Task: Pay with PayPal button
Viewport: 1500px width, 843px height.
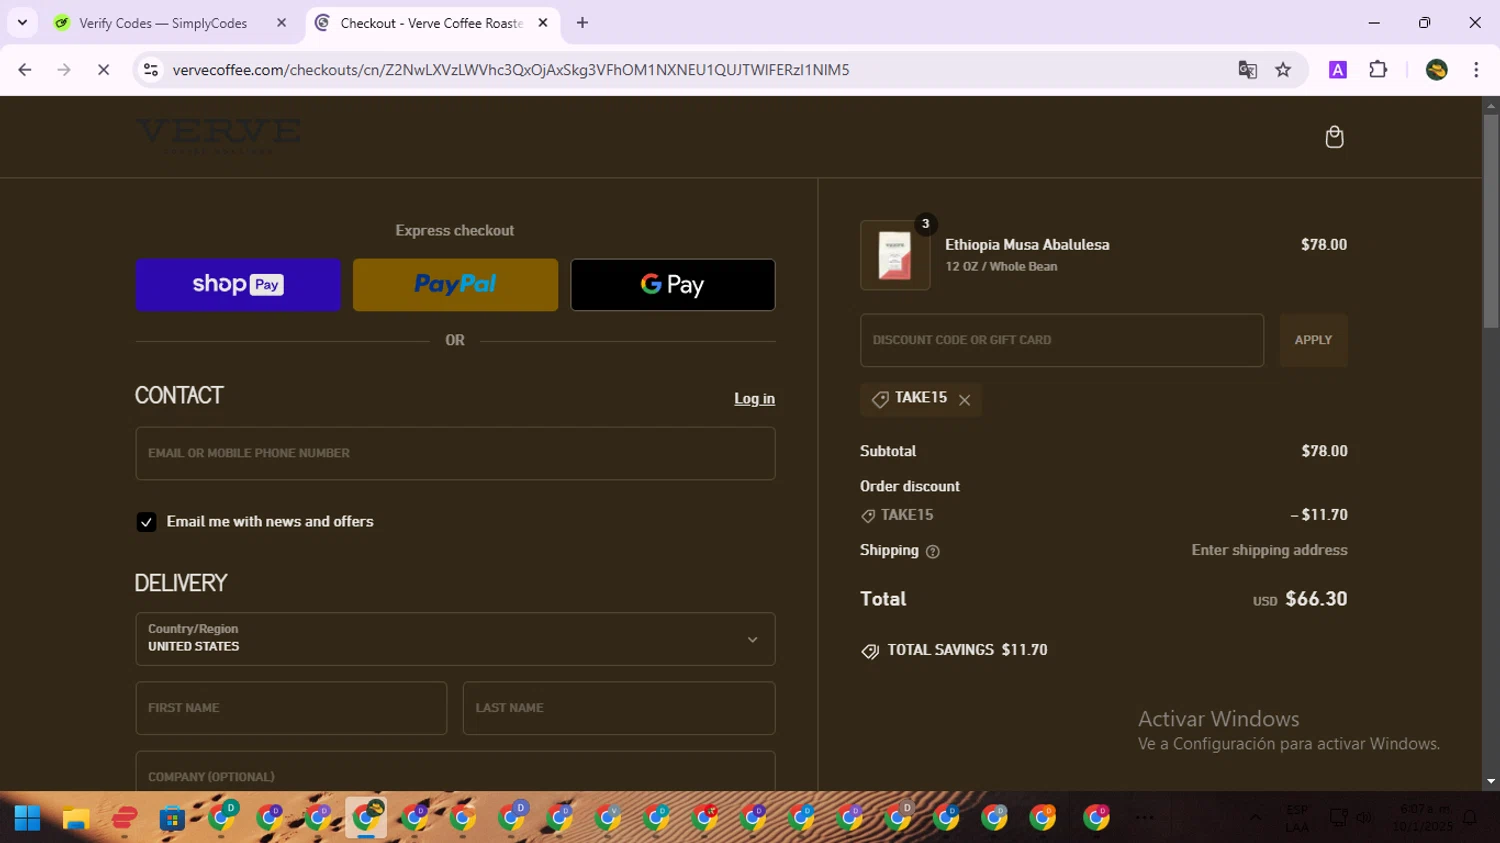Action: click(x=455, y=285)
